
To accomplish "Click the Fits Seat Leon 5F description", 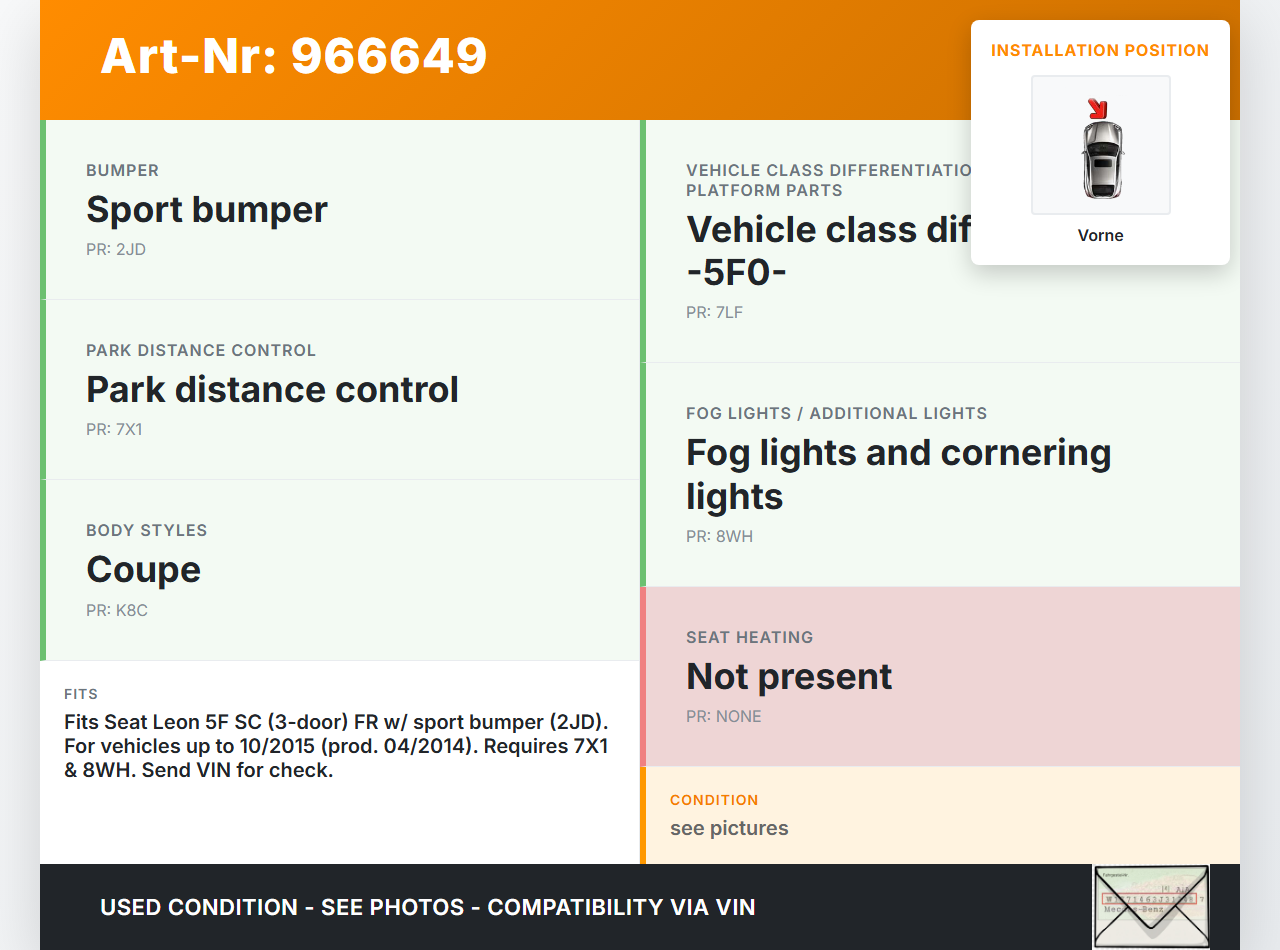I will click(x=337, y=746).
